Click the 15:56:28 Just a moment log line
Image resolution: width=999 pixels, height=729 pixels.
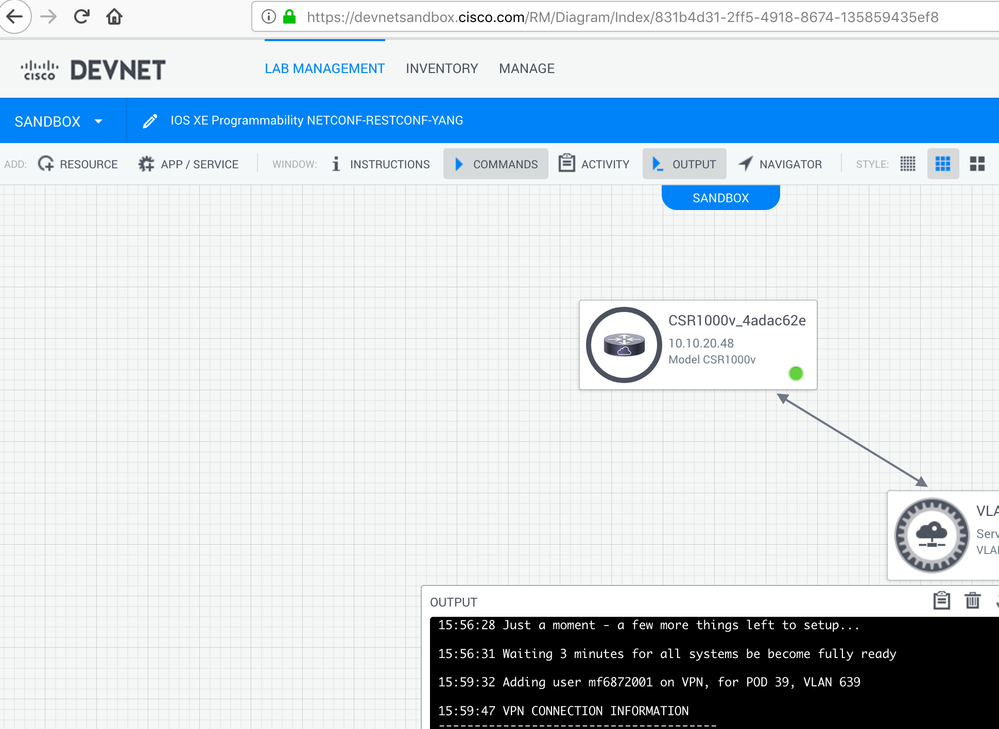click(x=649, y=625)
